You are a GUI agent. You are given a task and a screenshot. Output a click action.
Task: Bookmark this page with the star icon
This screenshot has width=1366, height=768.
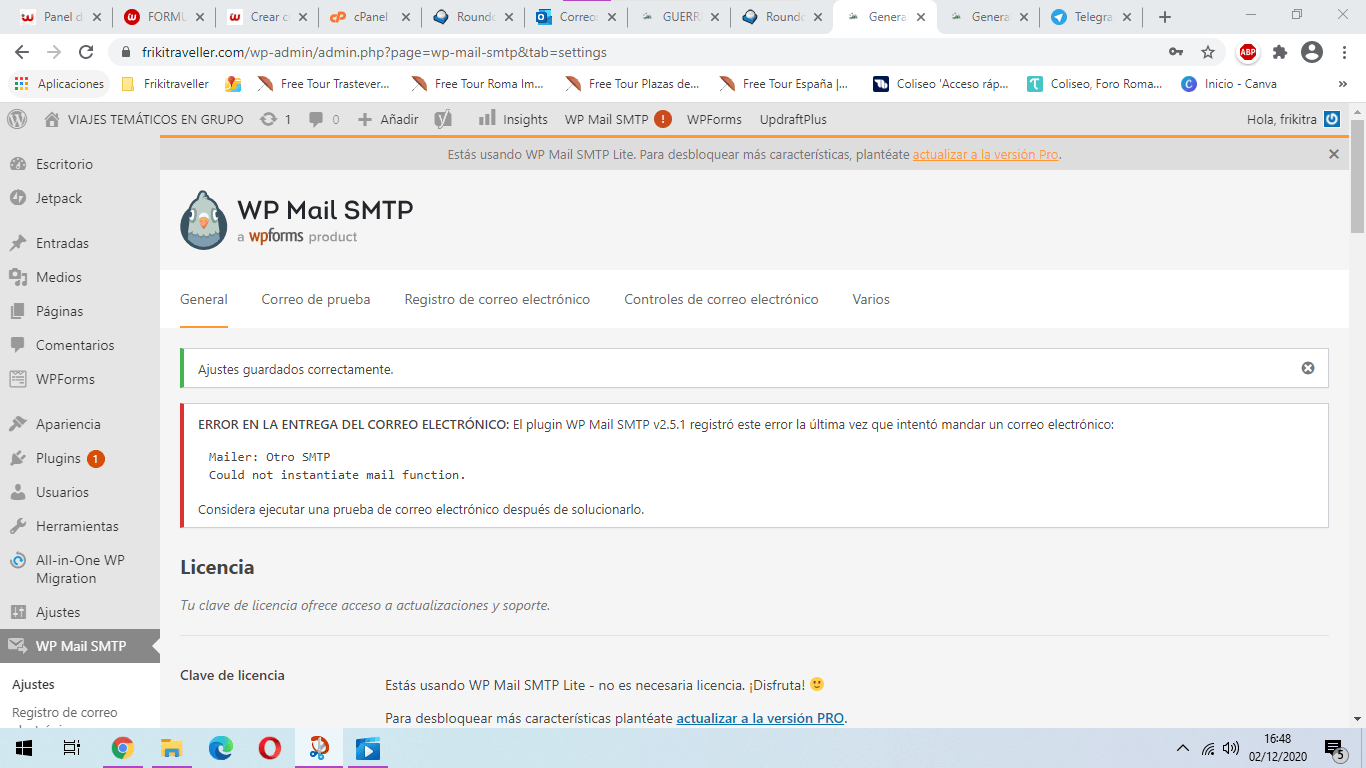click(x=1208, y=52)
